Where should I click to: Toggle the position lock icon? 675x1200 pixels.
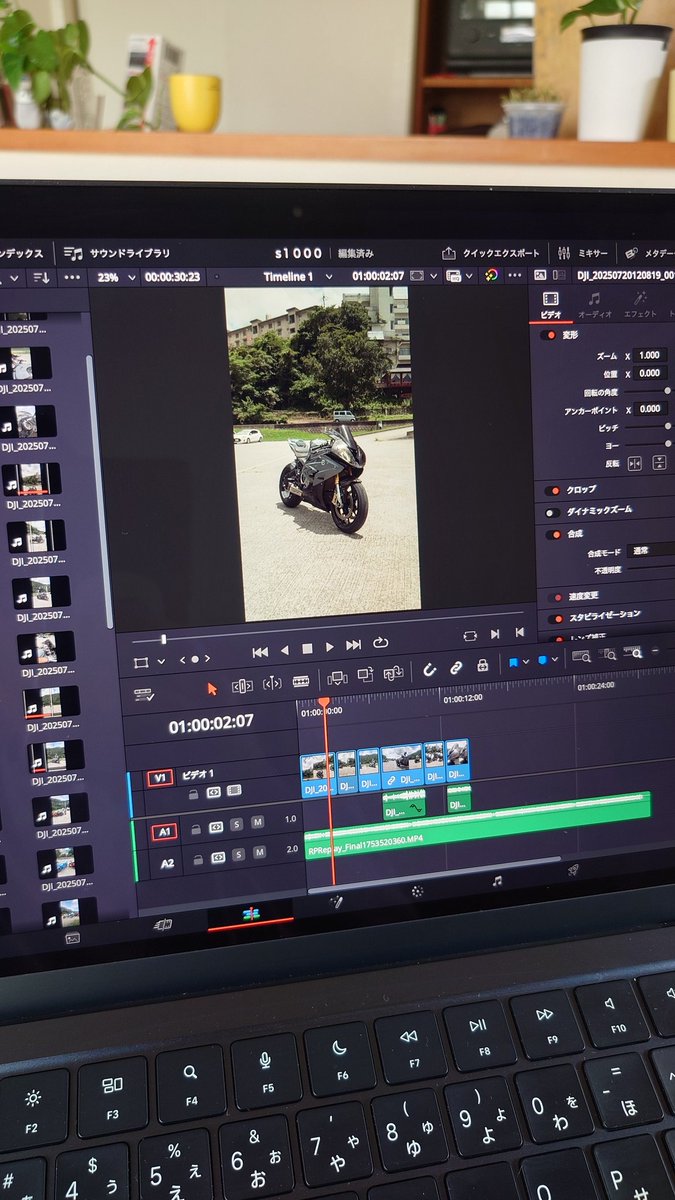click(x=482, y=664)
